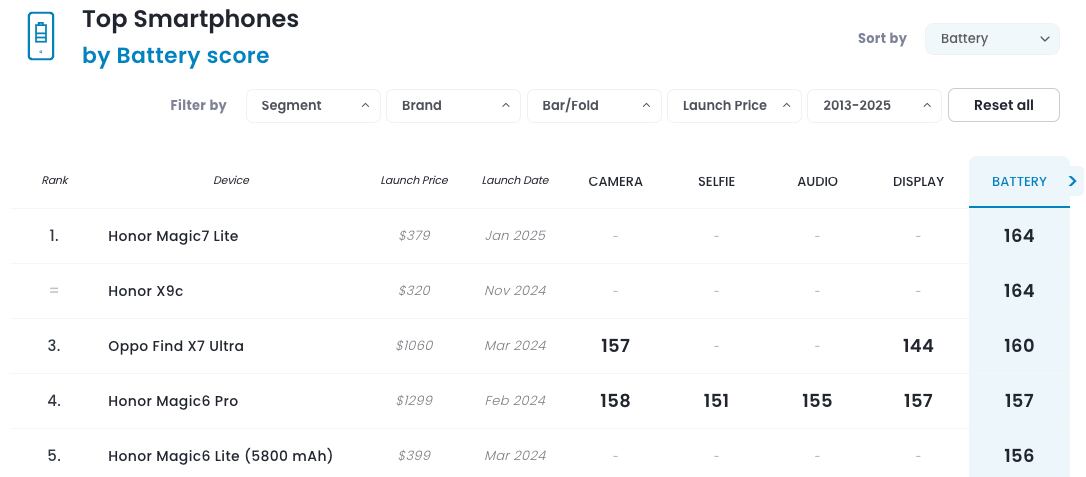
Task: Switch to the AUDIO score column
Action: (x=817, y=182)
